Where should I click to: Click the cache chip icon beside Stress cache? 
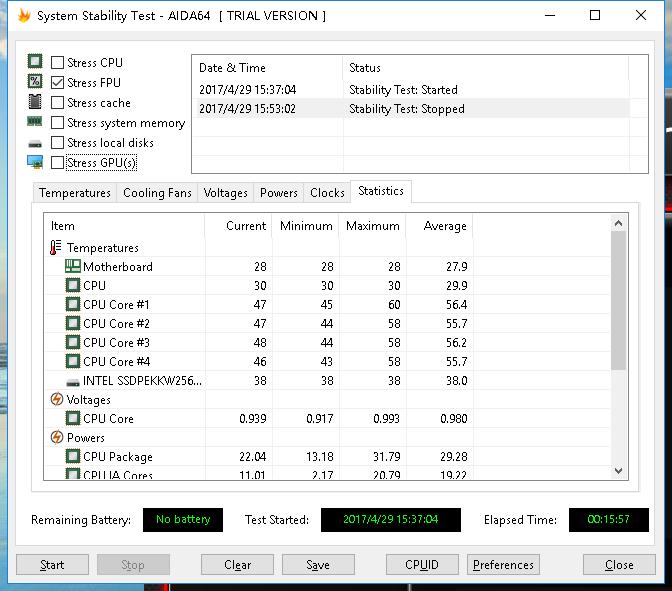click(35, 102)
